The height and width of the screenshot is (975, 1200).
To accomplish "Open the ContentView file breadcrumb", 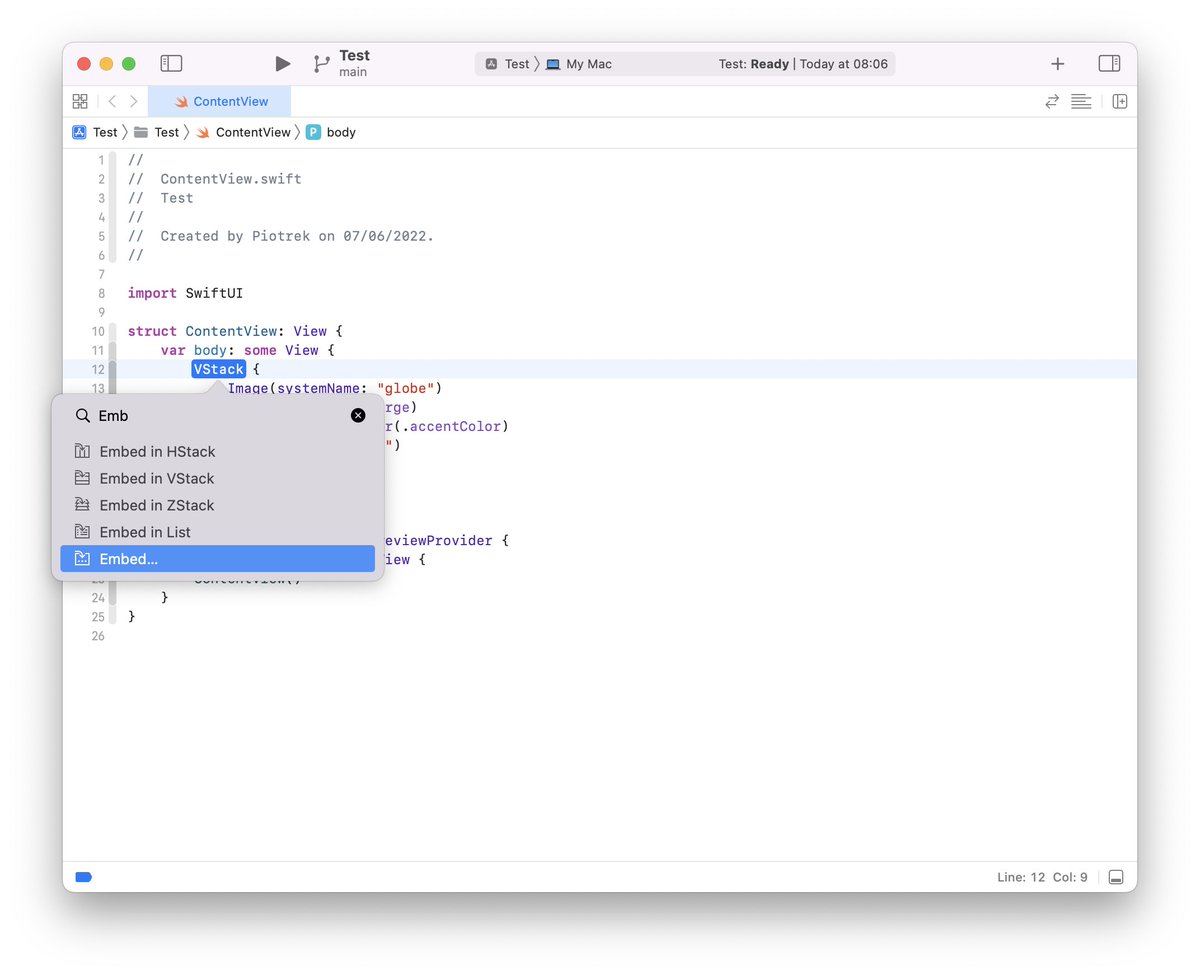I will 243,132.
